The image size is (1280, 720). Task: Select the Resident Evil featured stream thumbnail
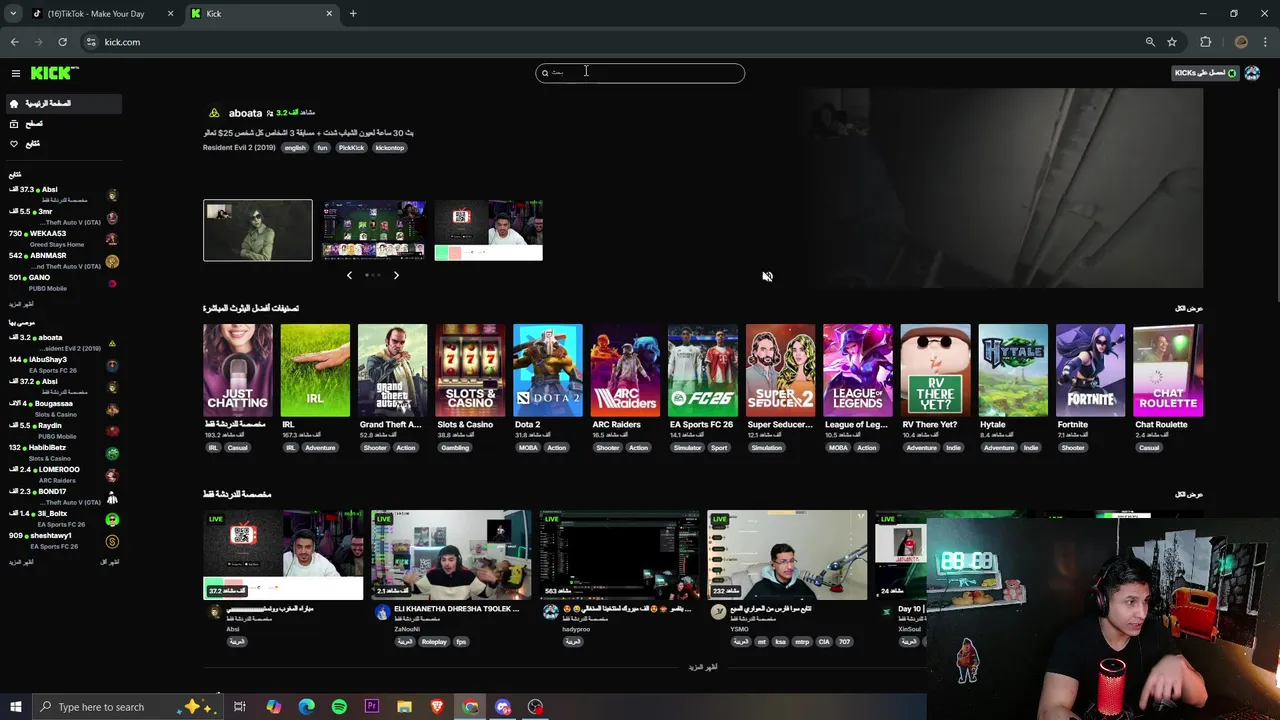[x=258, y=230]
